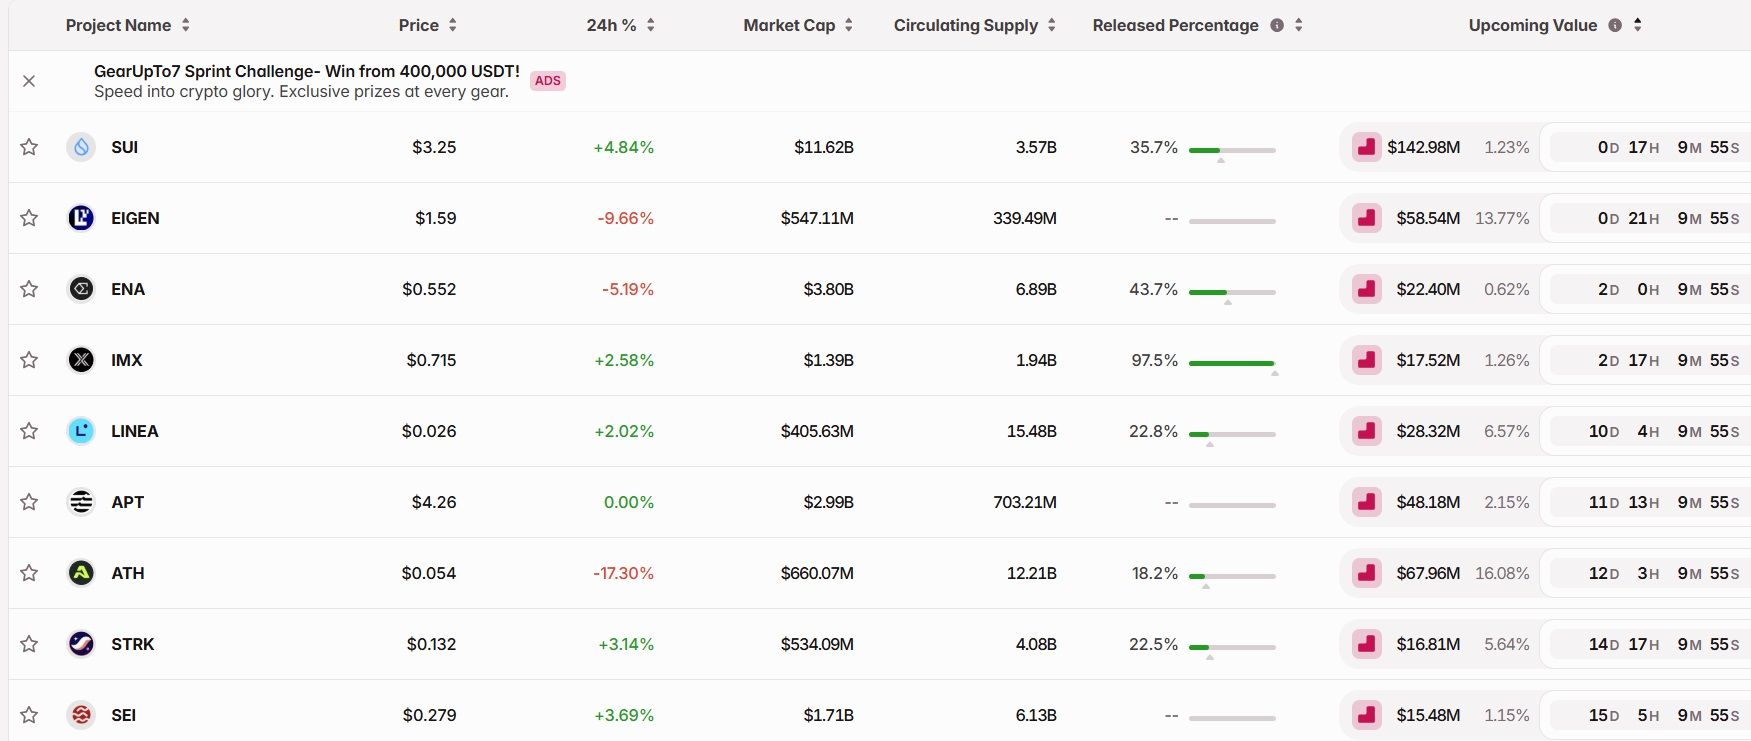Viewport: 1751px width, 741px height.
Task: Dismiss the GearUpTo7 ad banner
Action: (x=29, y=81)
